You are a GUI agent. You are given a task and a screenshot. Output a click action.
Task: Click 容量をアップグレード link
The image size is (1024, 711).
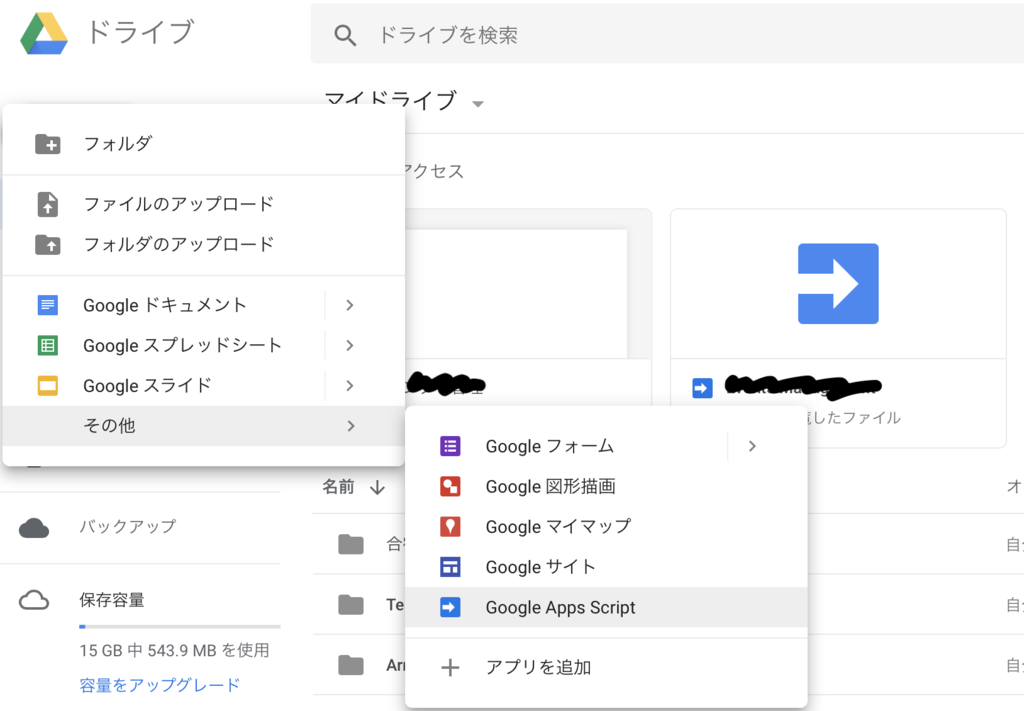point(160,685)
